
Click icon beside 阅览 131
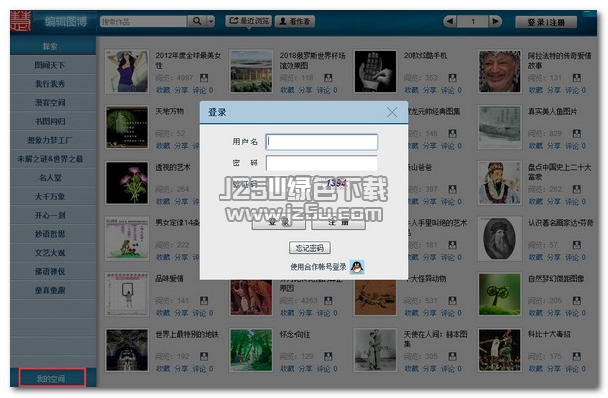577,78
